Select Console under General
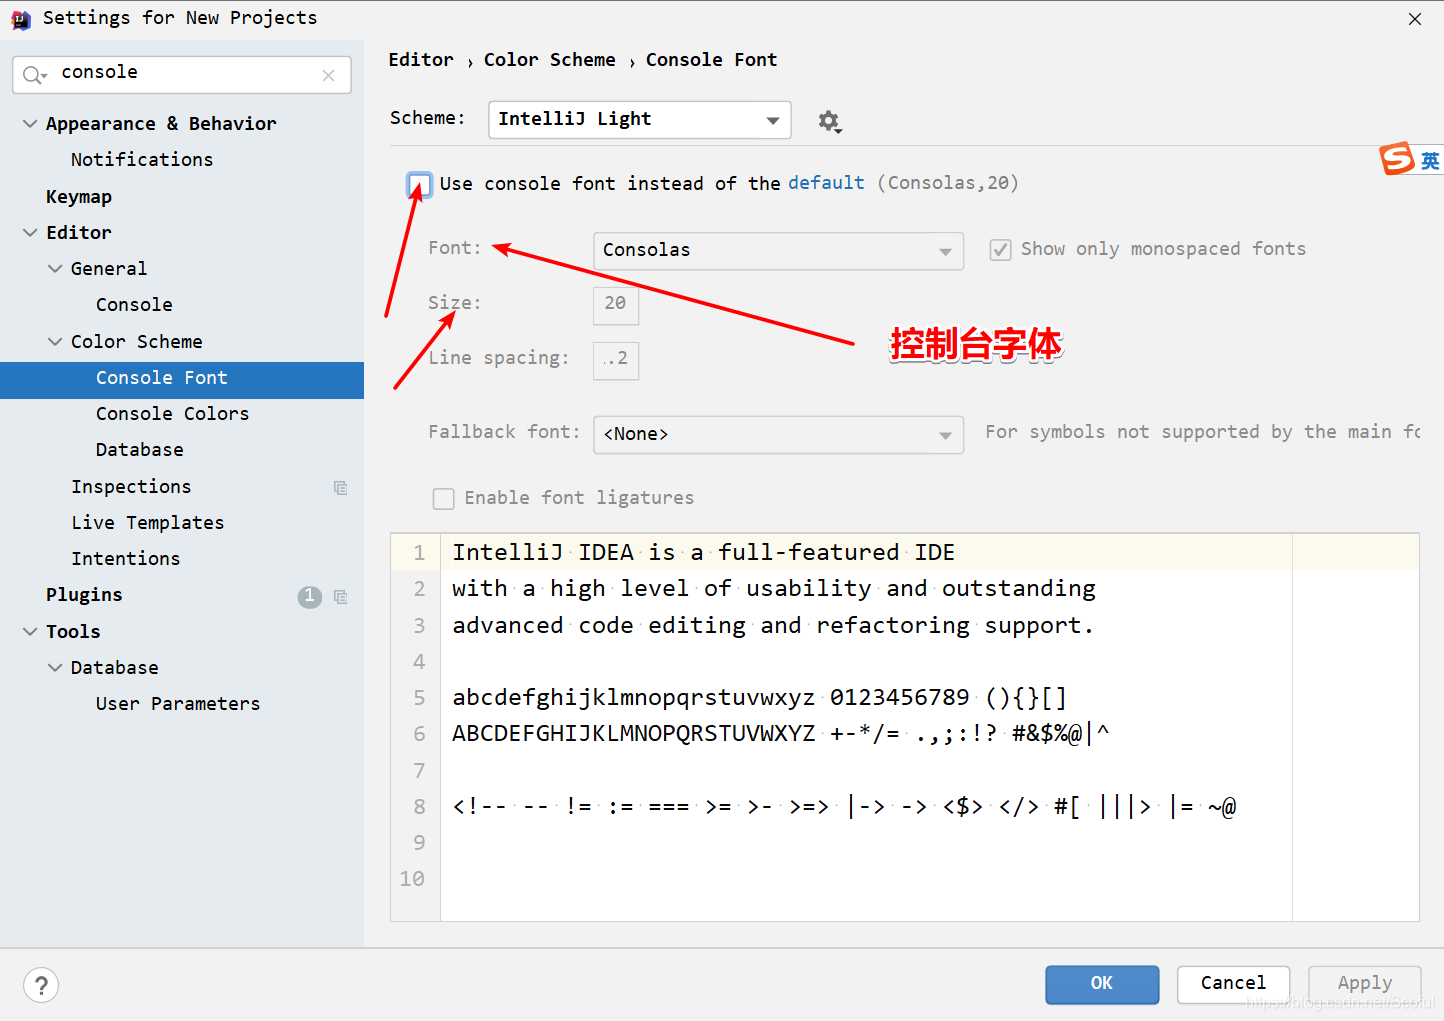1444x1021 pixels. (x=134, y=305)
